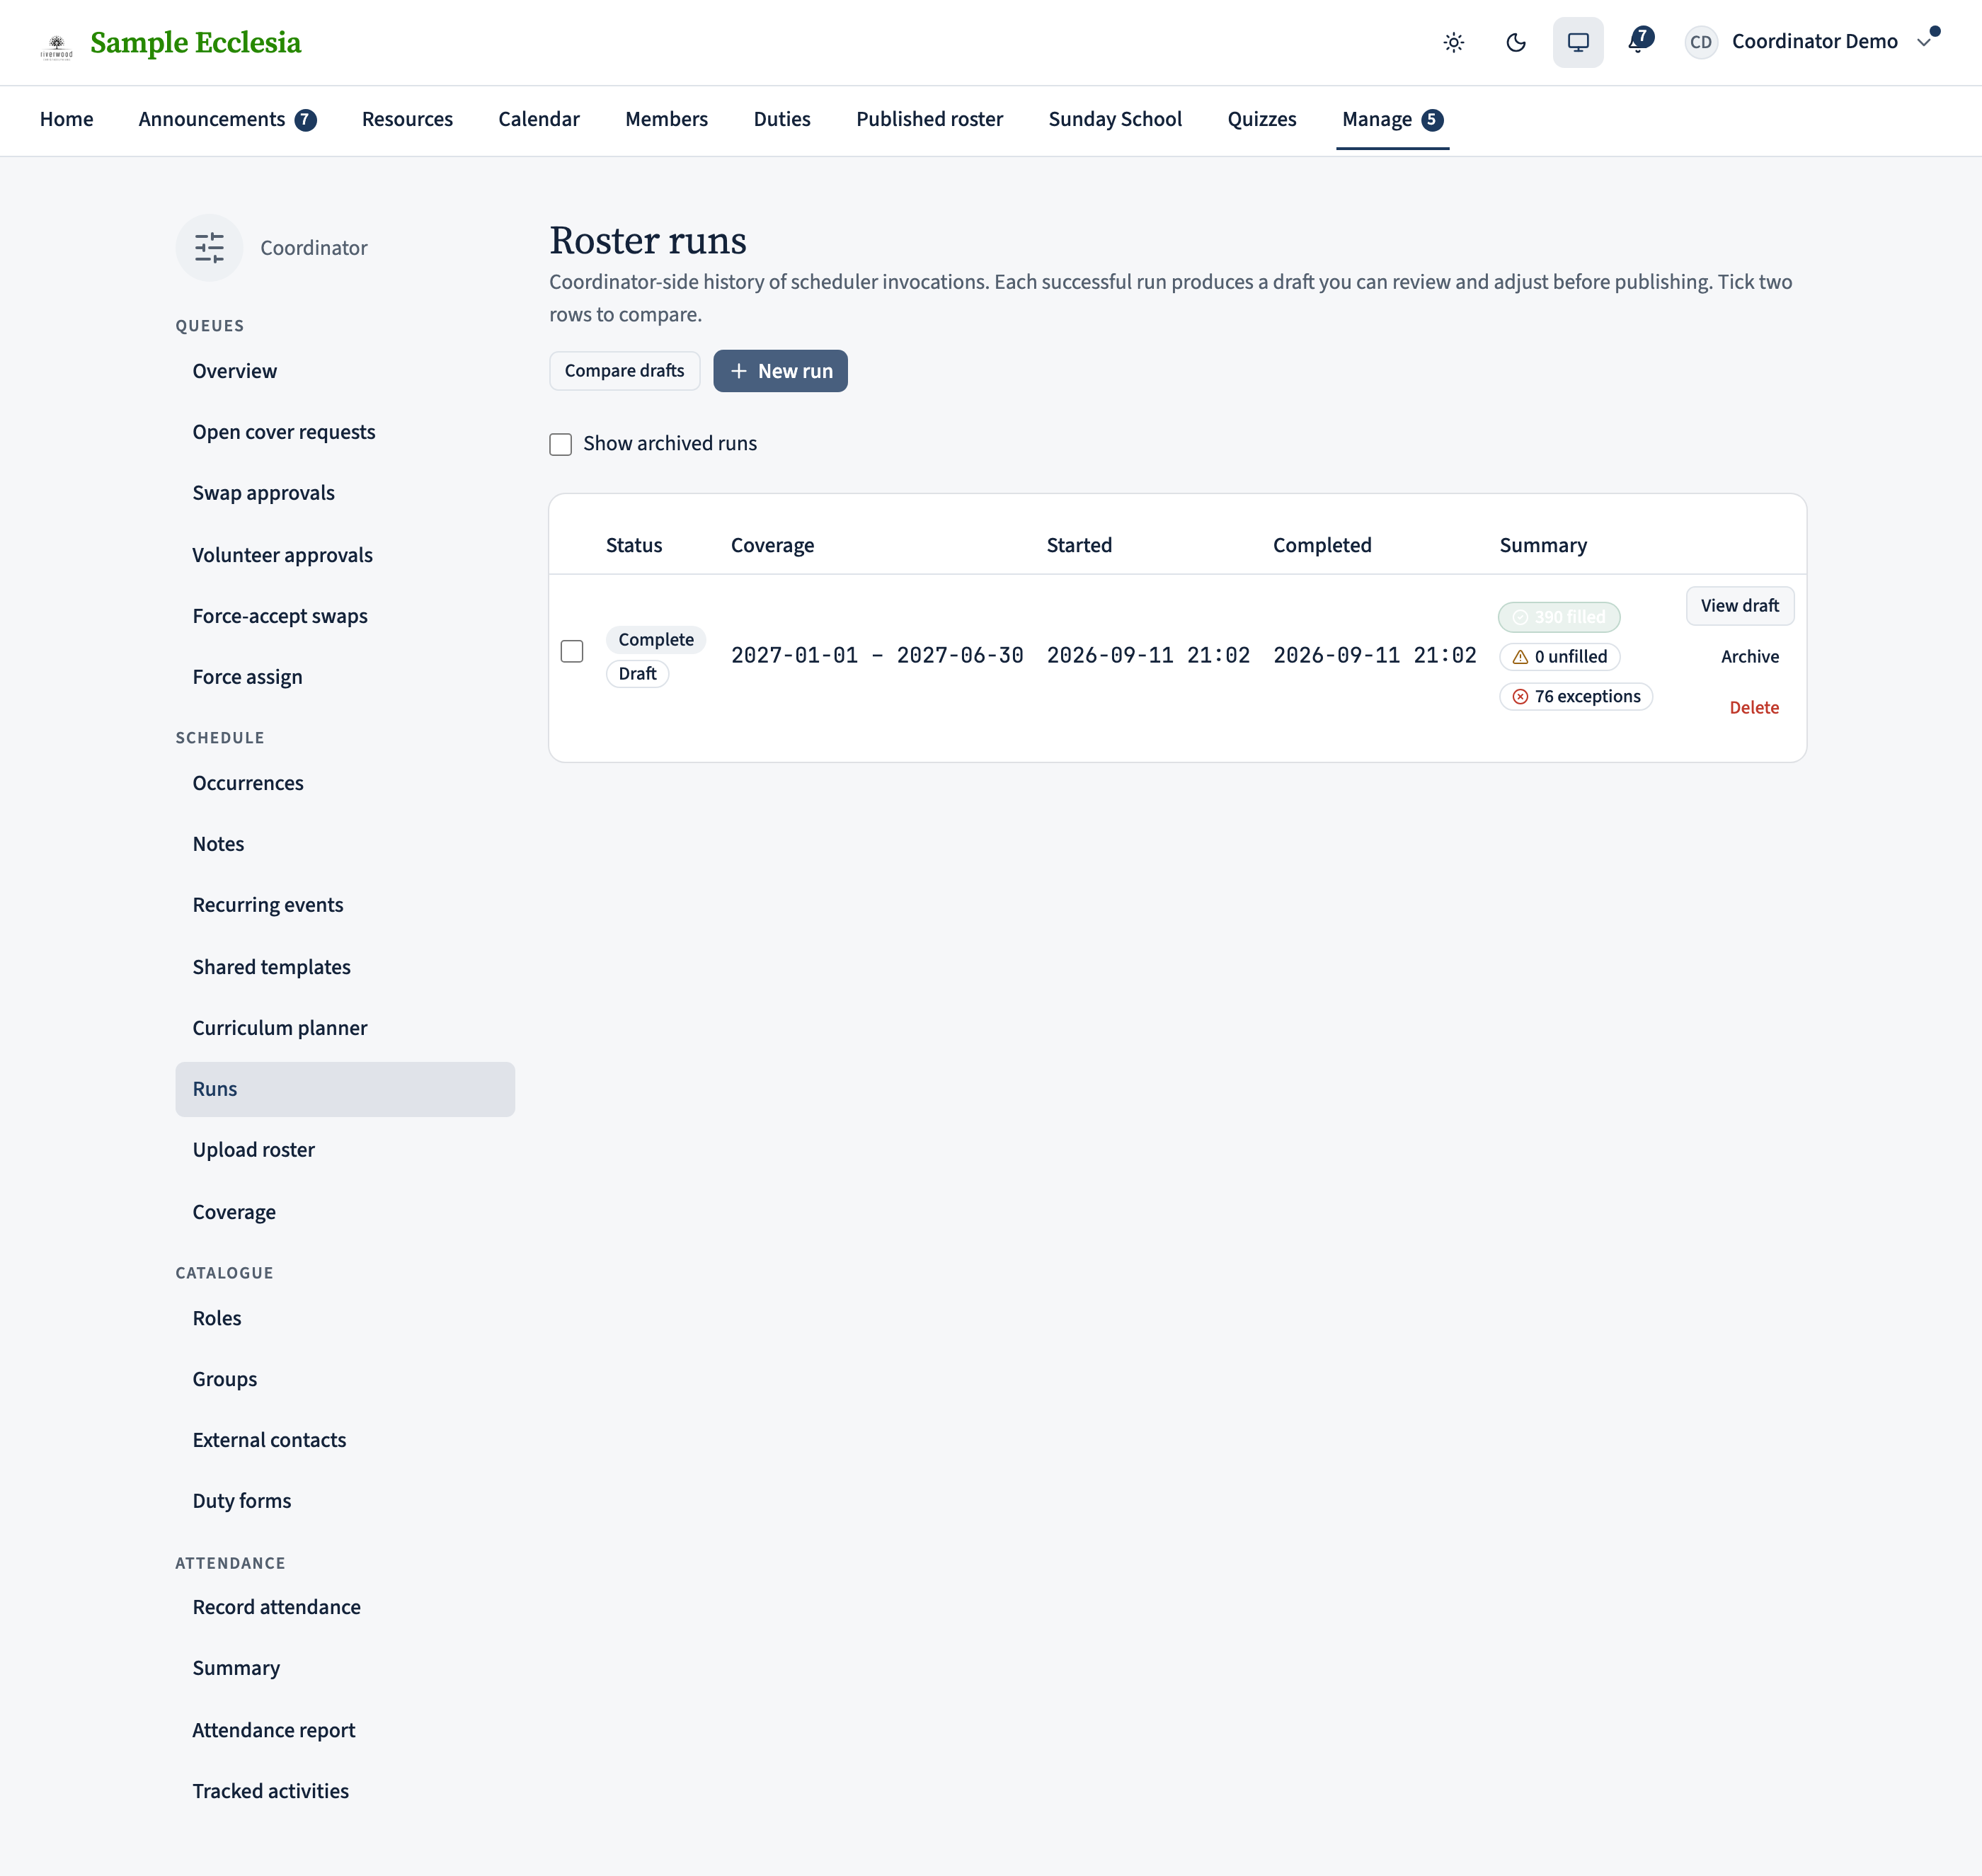The width and height of the screenshot is (1982, 1876).
Task: Open the Announcements tab
Action: [x=227, y=119]
